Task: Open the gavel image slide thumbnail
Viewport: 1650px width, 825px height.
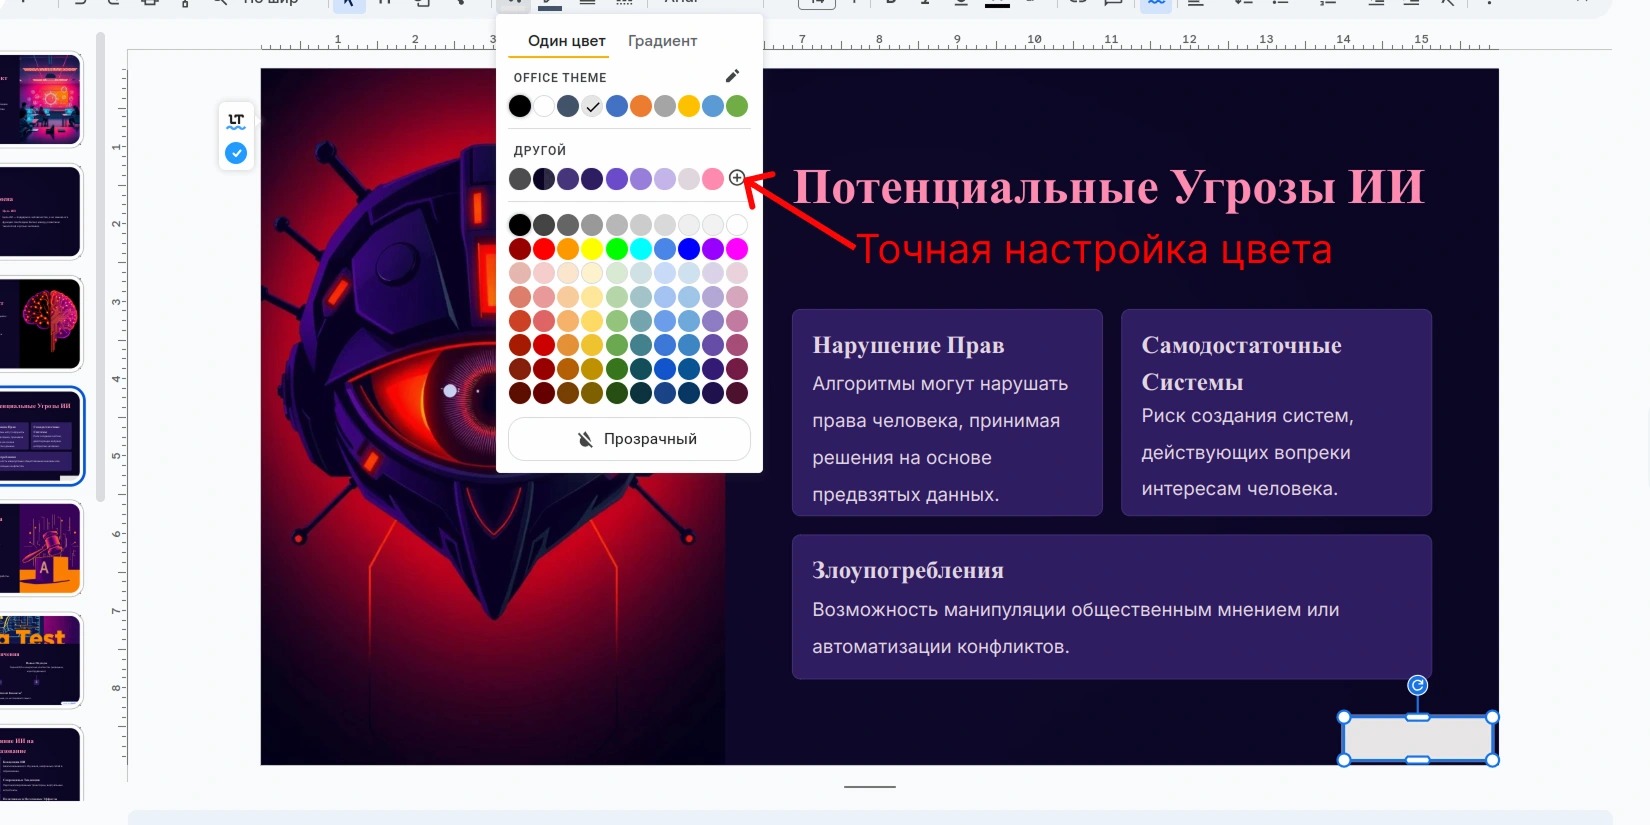Action: (40, 548)
